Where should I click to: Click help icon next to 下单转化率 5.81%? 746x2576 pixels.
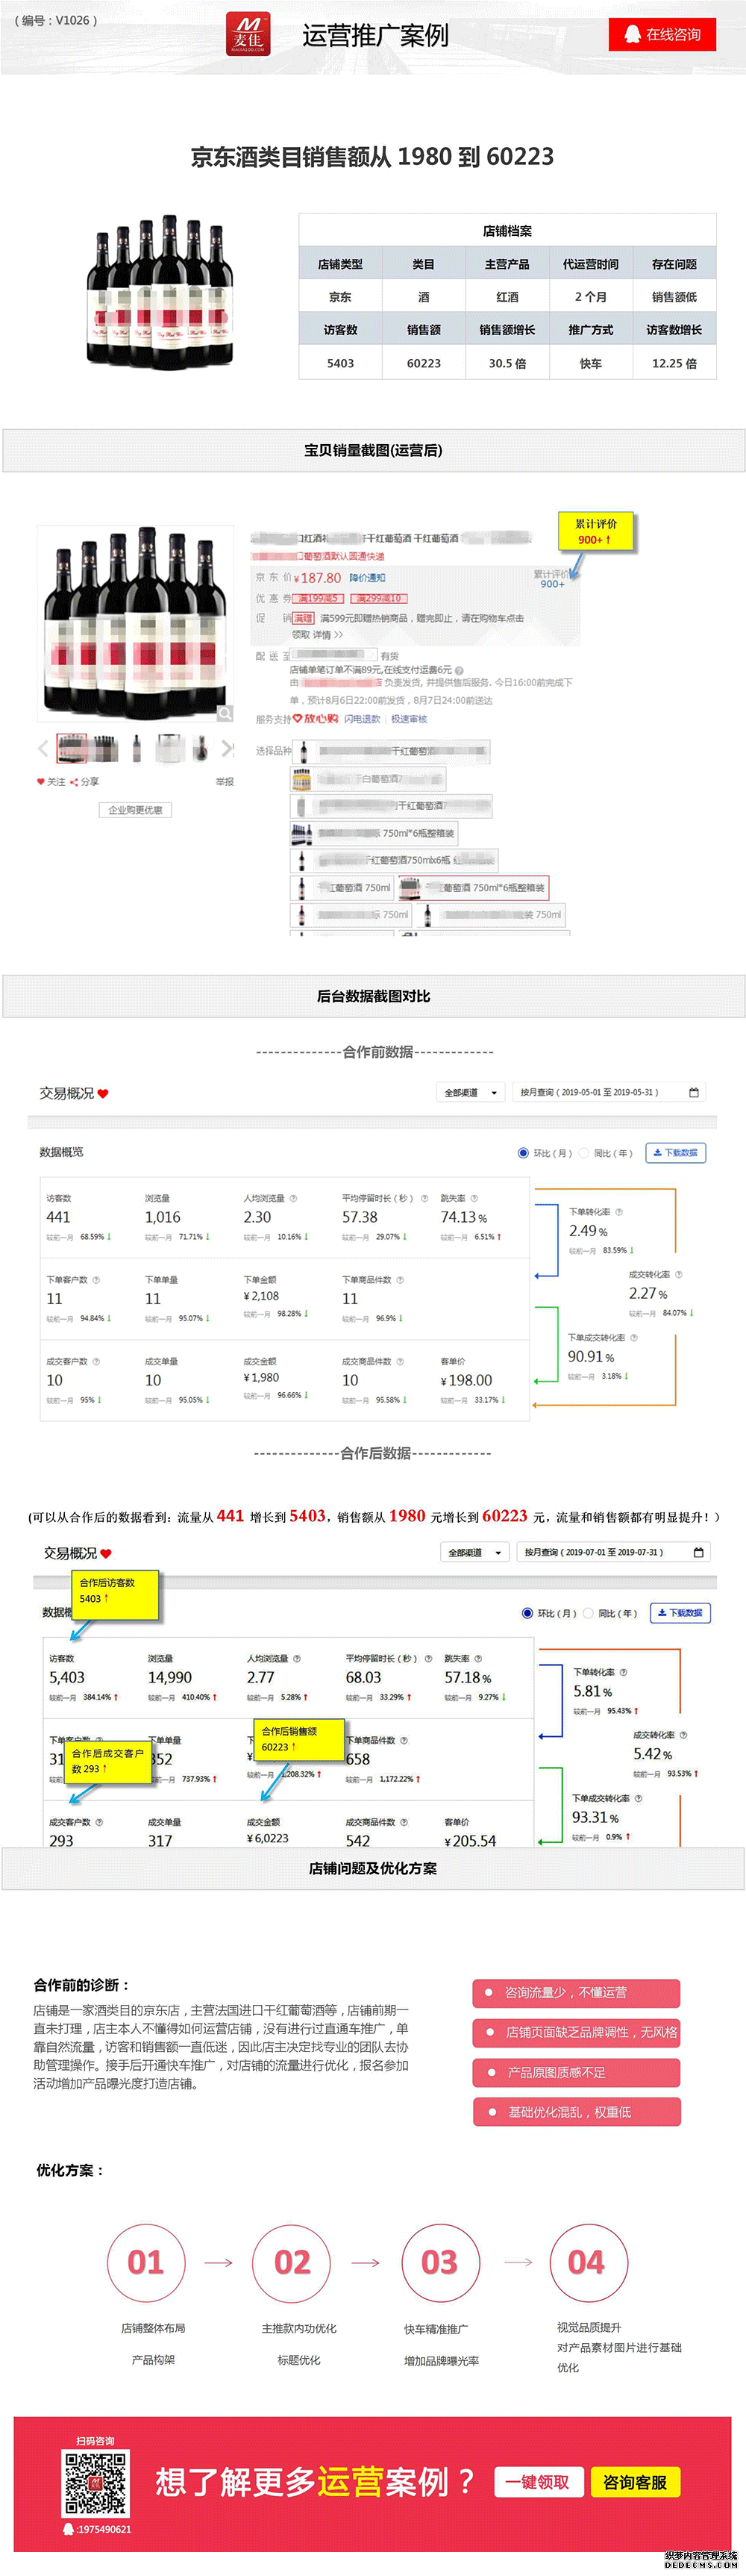tap(623, 1672)
